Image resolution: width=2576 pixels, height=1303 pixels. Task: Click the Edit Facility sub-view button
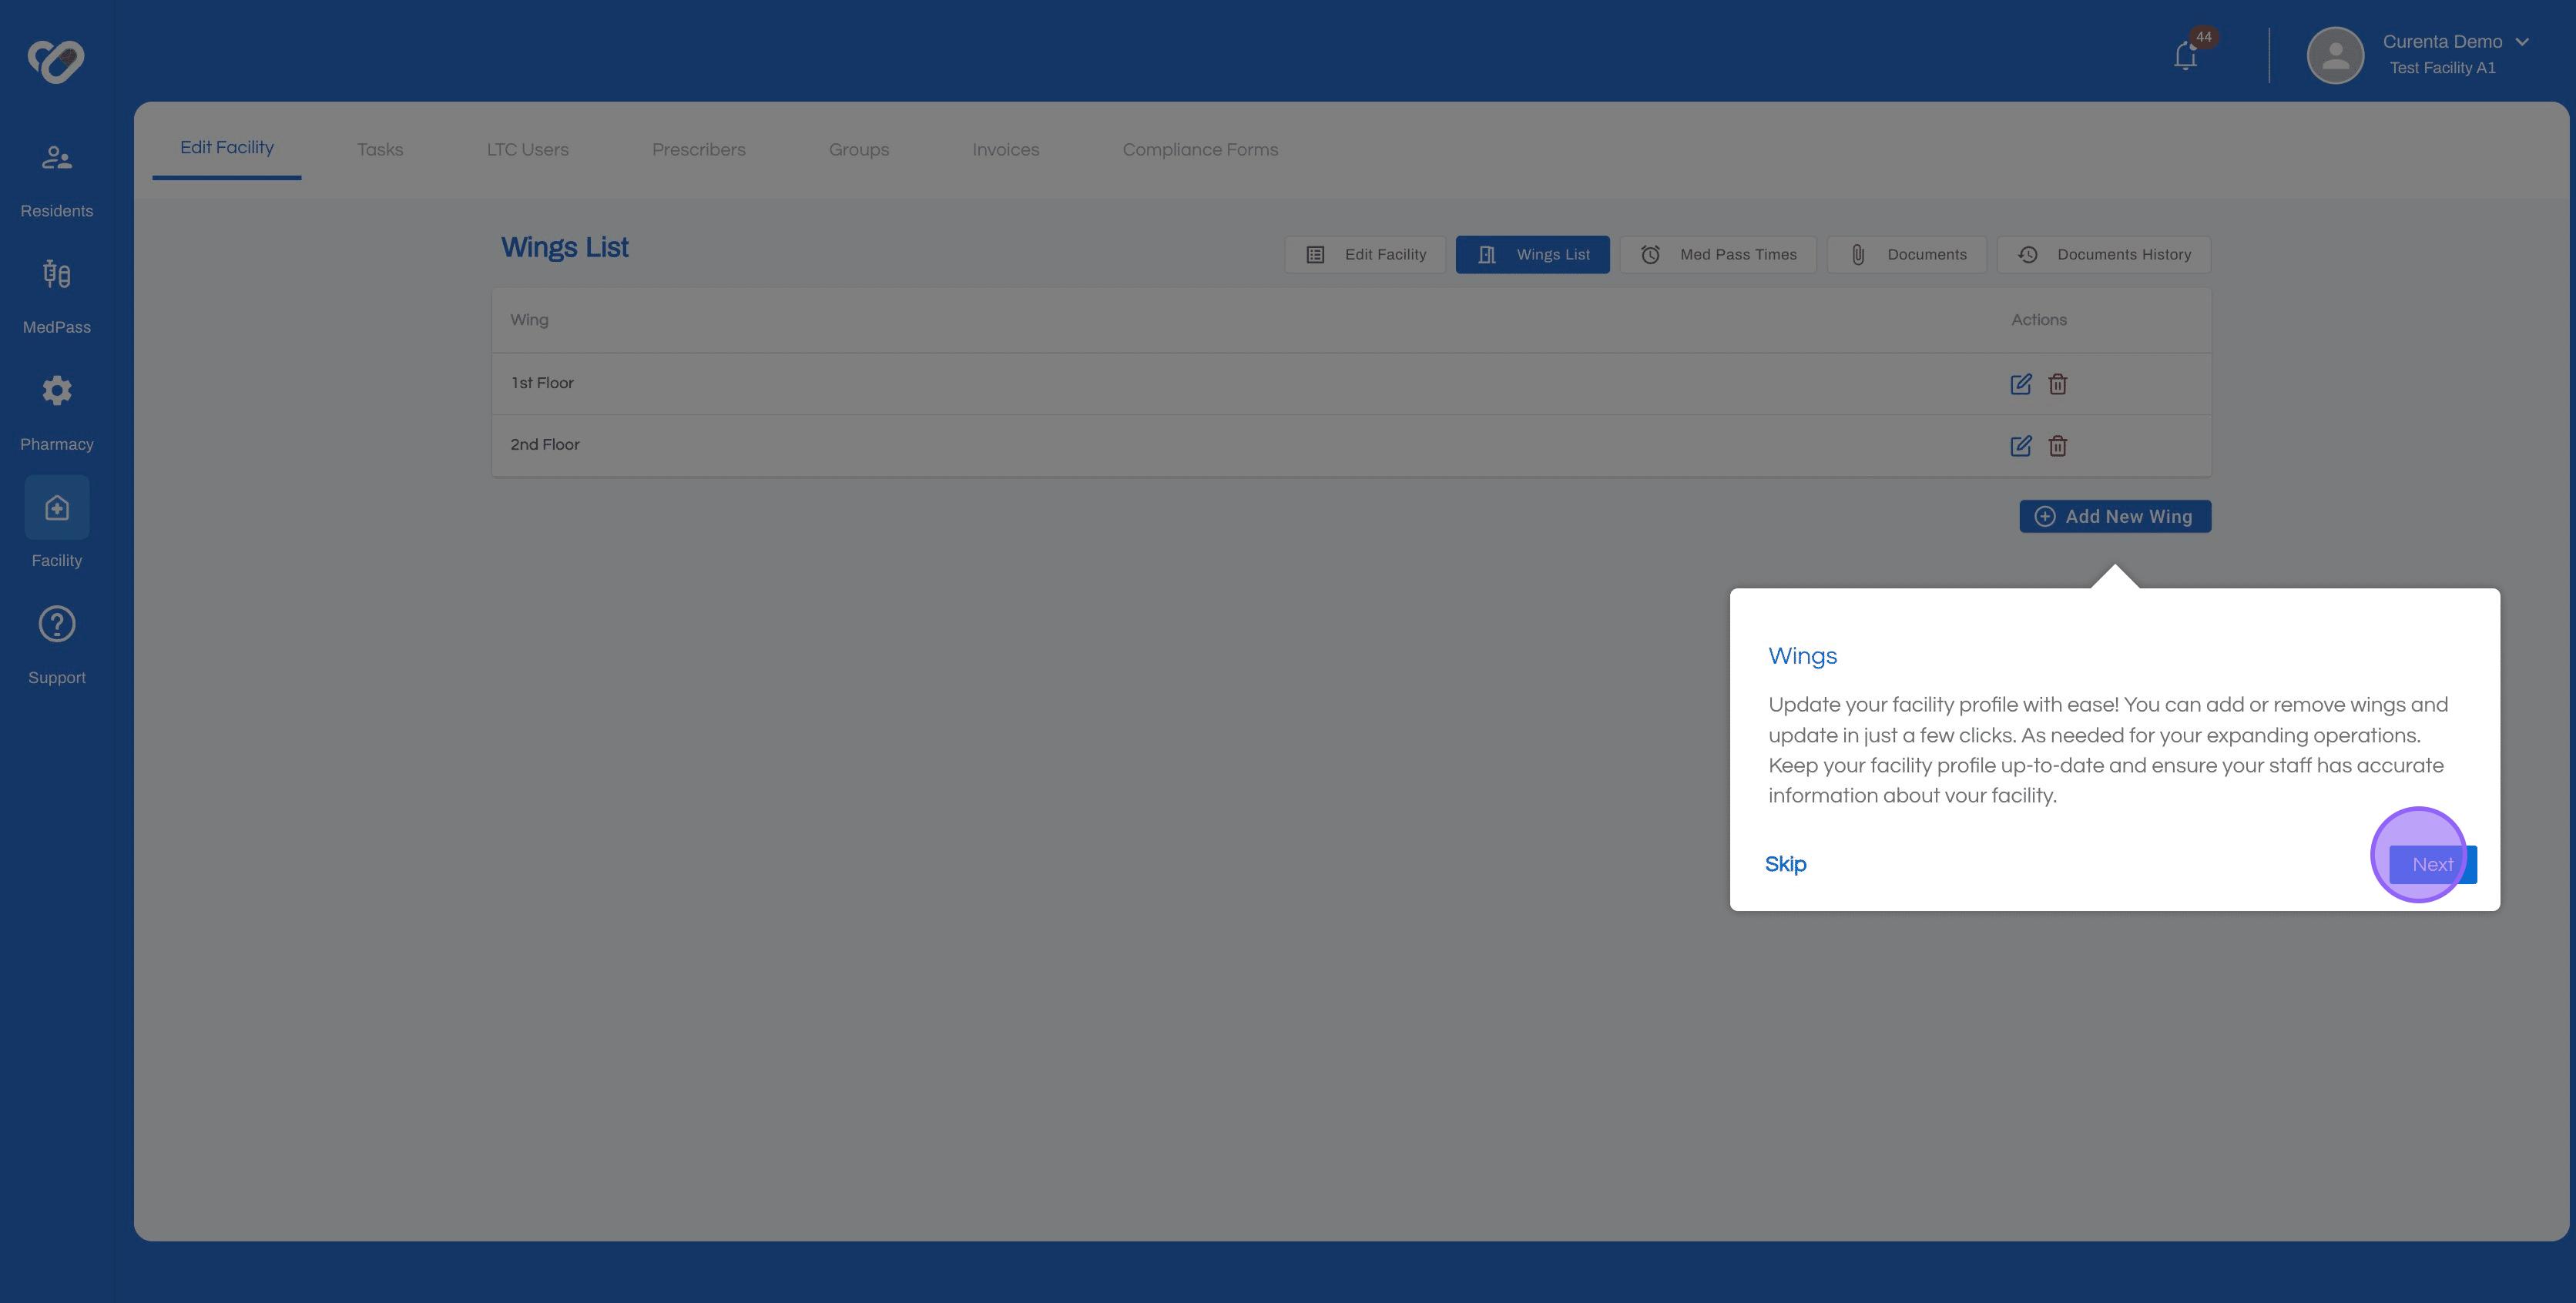pyautogui.click(x=1365, y=255)
